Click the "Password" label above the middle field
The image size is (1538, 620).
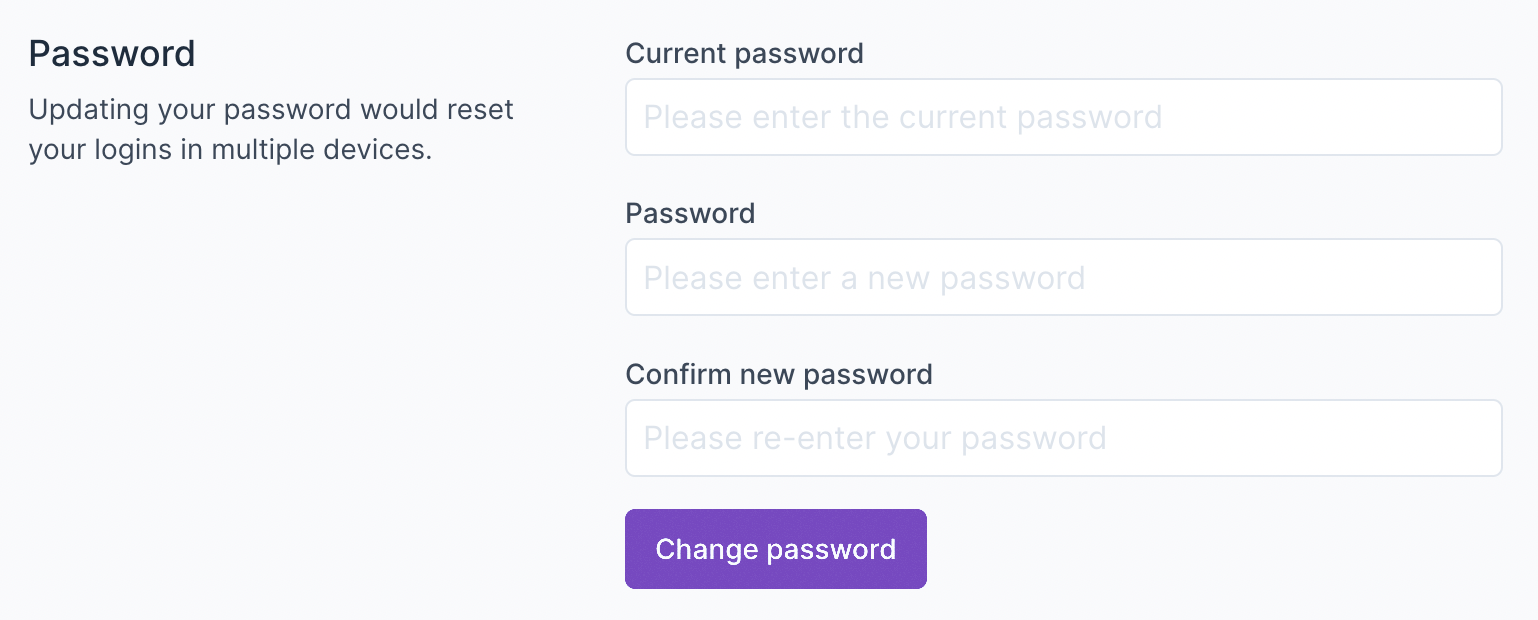tap(690, 213)
